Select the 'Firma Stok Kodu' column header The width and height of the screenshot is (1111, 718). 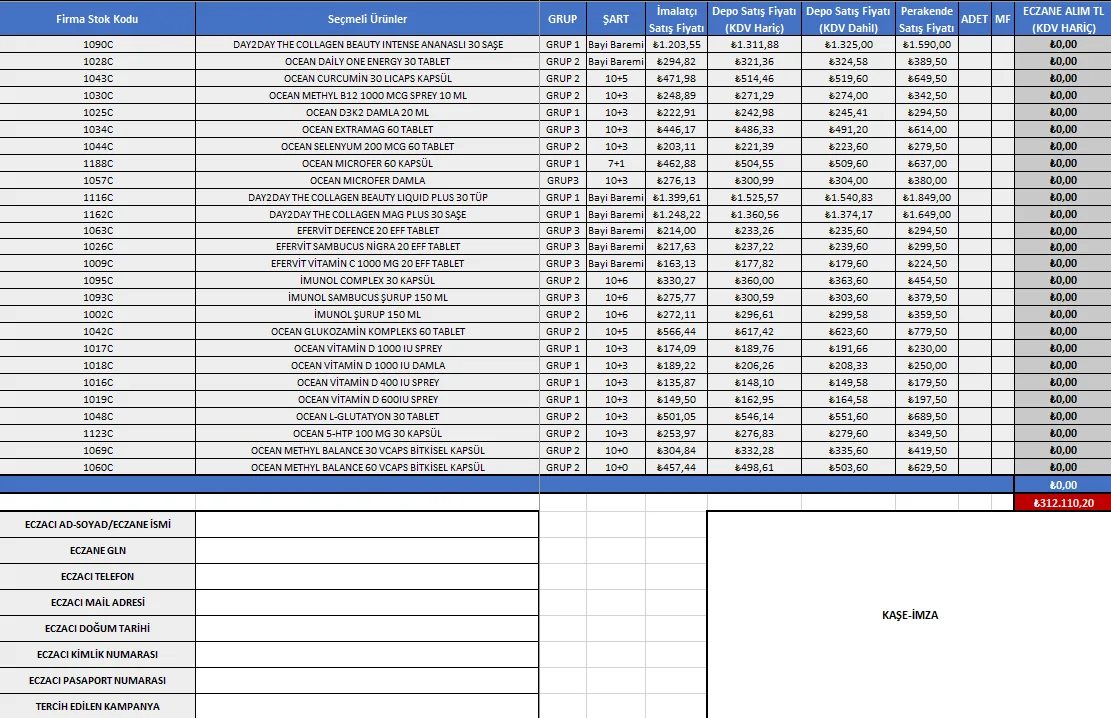point(98,18)
